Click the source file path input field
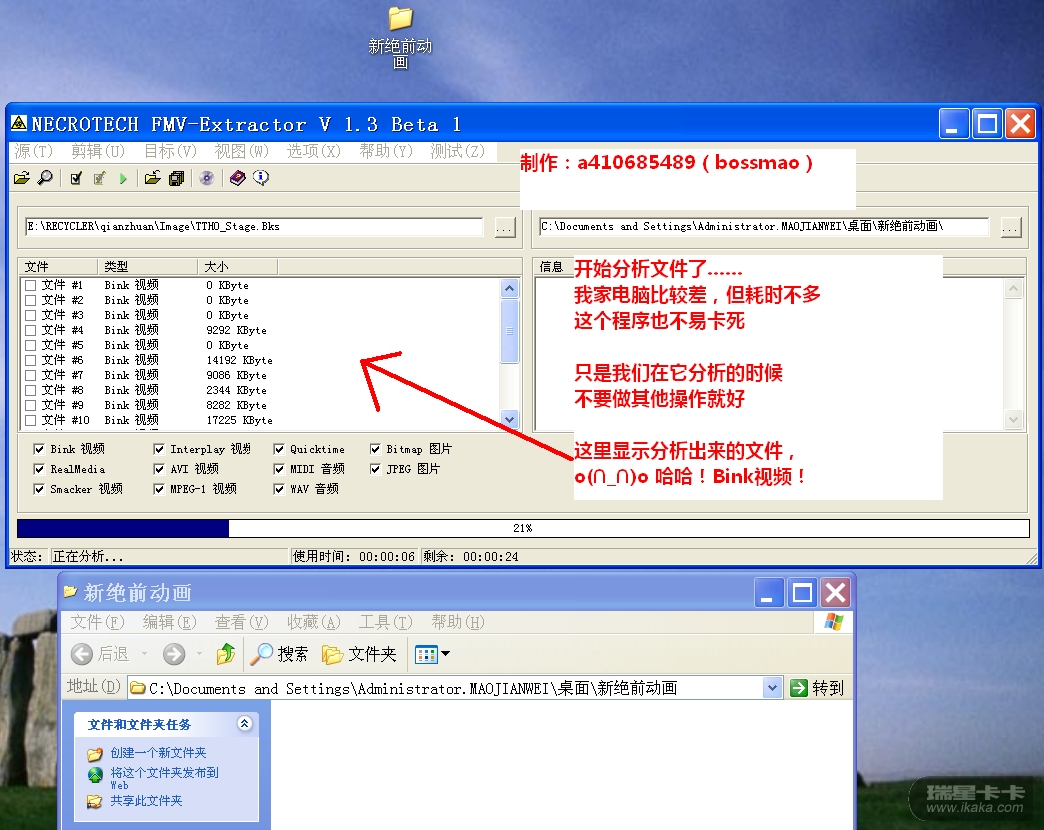The height and width of the screenshot is (830, 1044). pyautogui.click(x=254, y=226)
